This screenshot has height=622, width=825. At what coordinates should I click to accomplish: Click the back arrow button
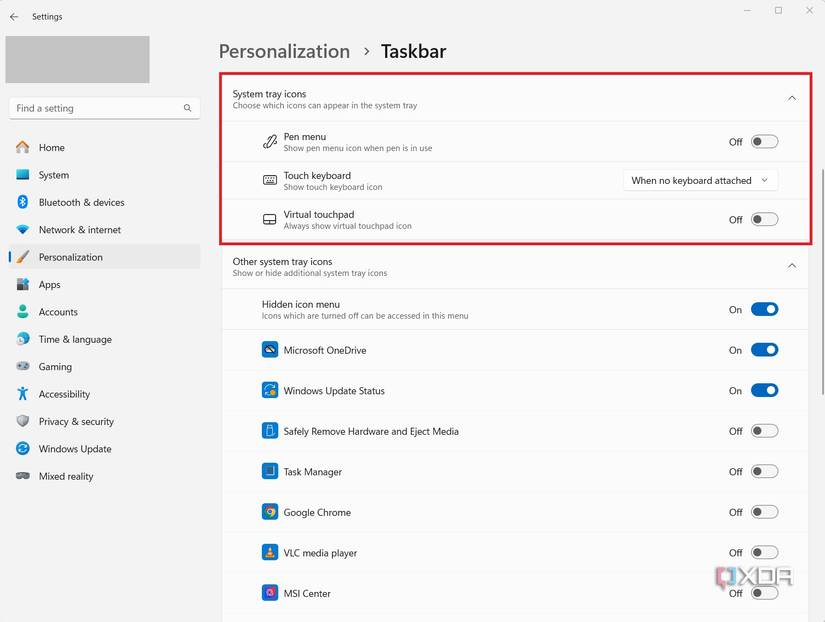point(14,17)
